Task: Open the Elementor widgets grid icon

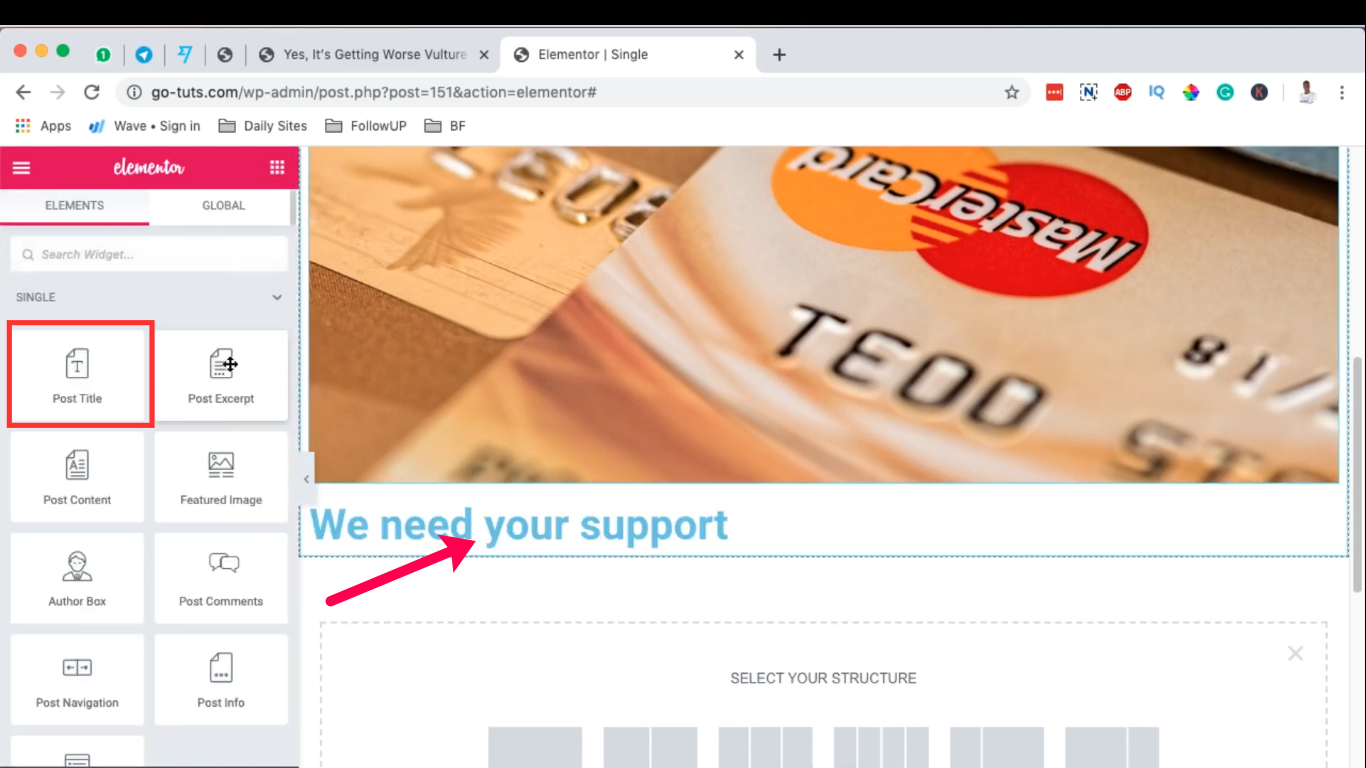Action: (x=277, y=168)
